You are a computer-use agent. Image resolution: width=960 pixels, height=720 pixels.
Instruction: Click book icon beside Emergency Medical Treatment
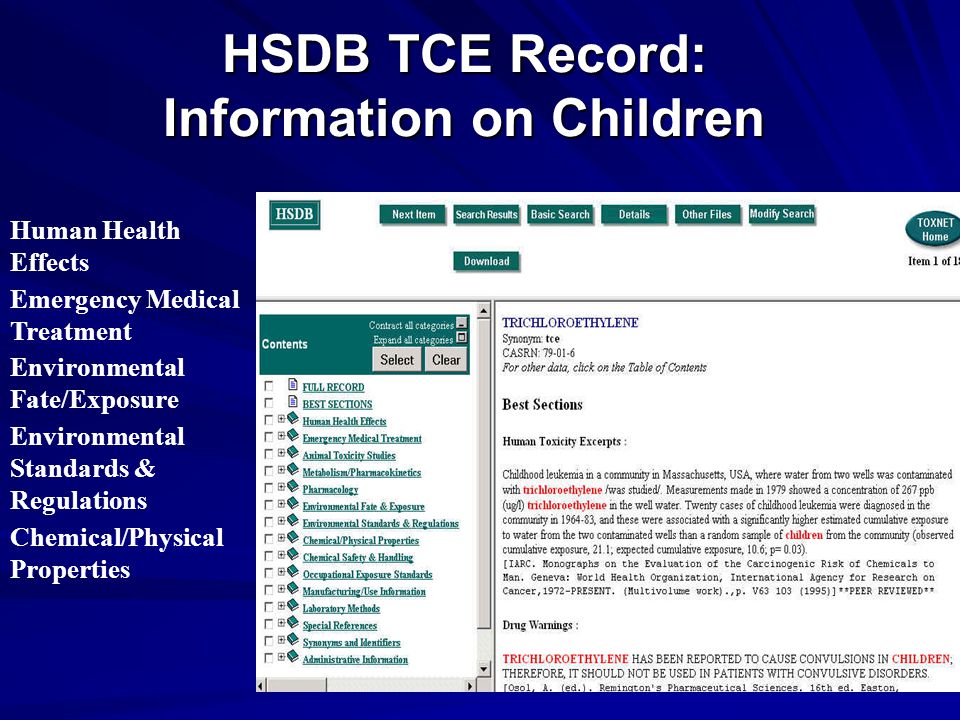[293, 435]
